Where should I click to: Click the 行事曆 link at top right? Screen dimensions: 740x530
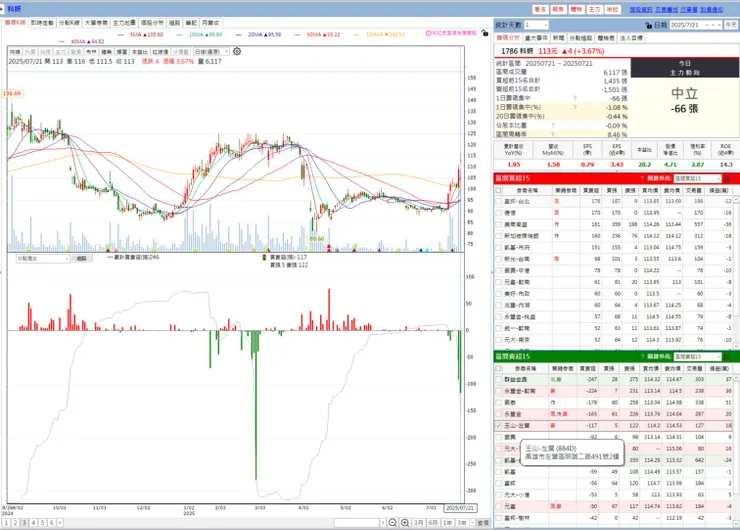[x=689, y=9]
